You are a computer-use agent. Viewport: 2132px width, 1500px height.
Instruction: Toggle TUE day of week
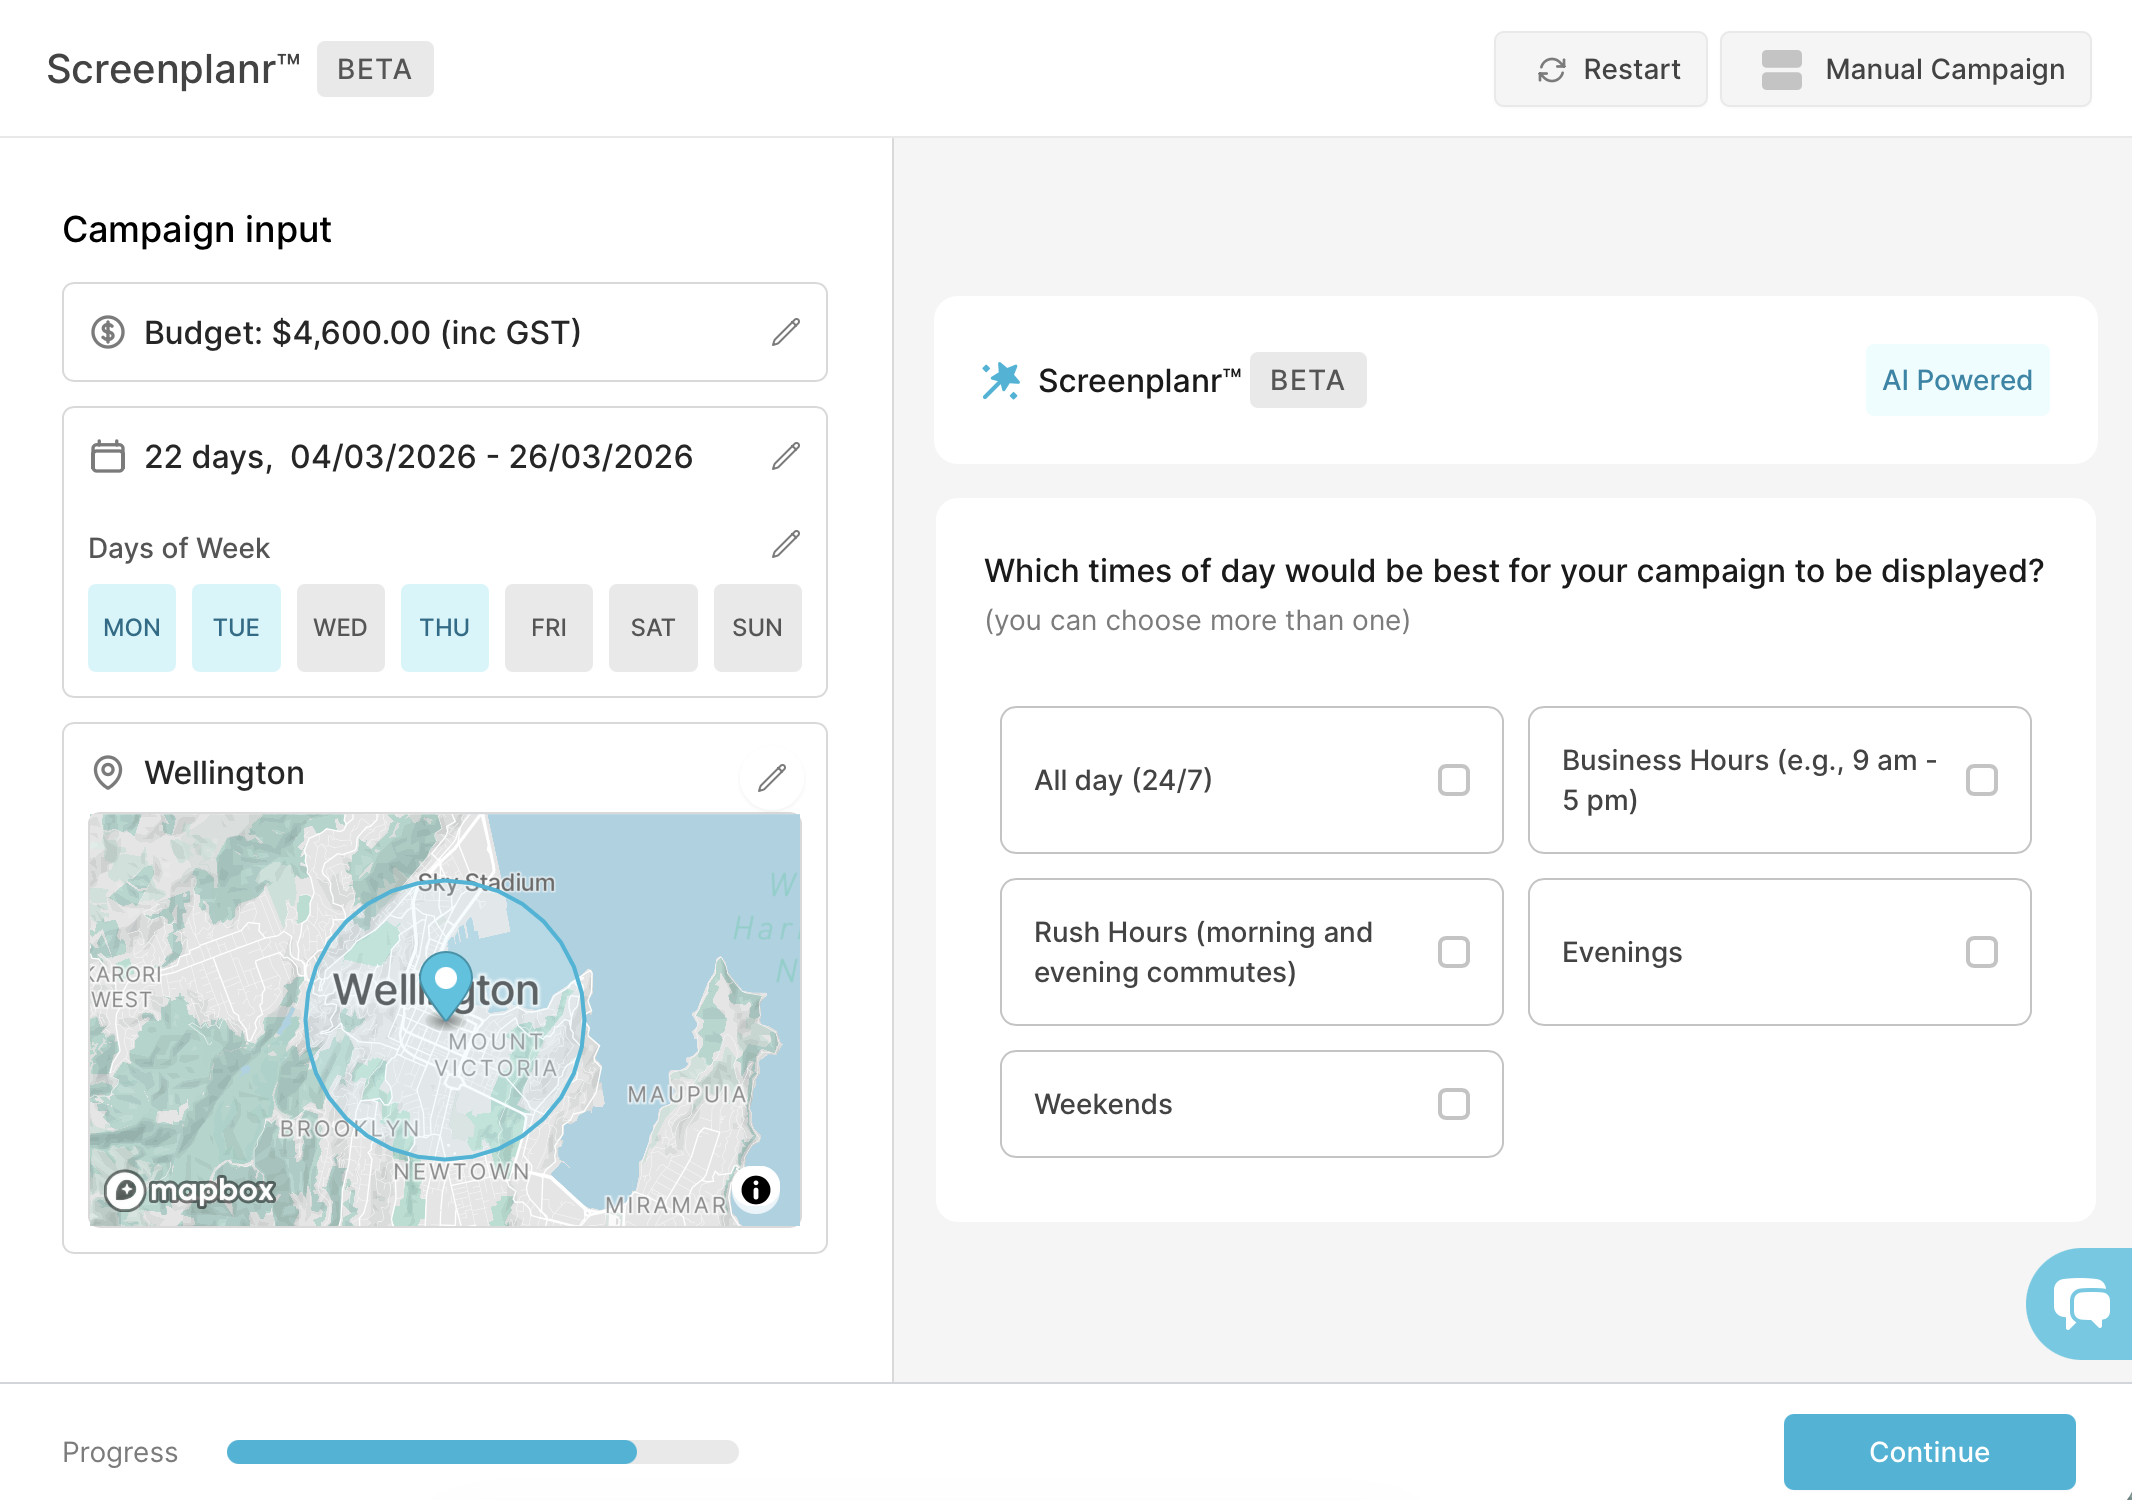point(236,628)
